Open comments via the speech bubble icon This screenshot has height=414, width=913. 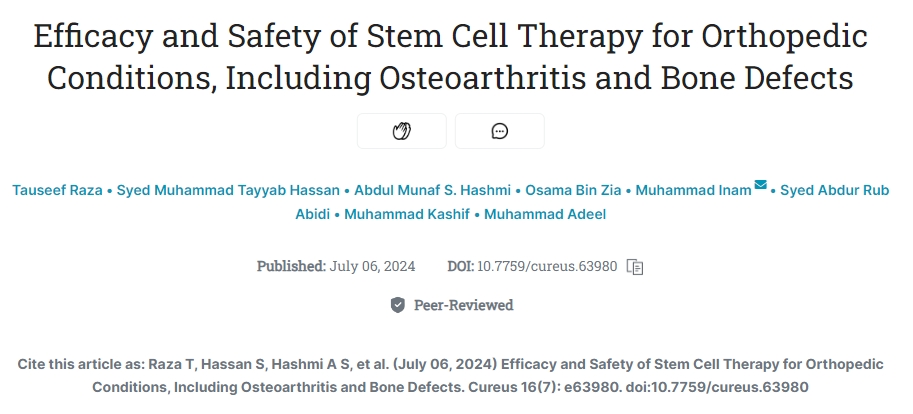click(x=499, y=131)
